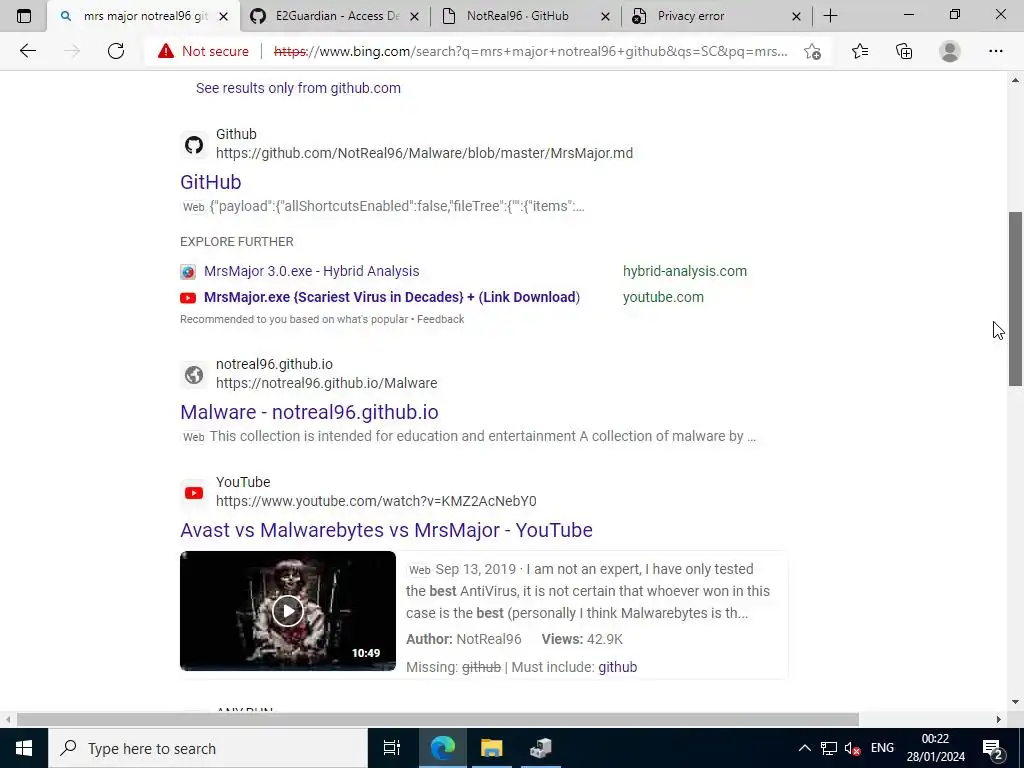Select the mrs major notreal96 search tab
Viewport: 1024px width, 768px height.
tap(144, 16)
